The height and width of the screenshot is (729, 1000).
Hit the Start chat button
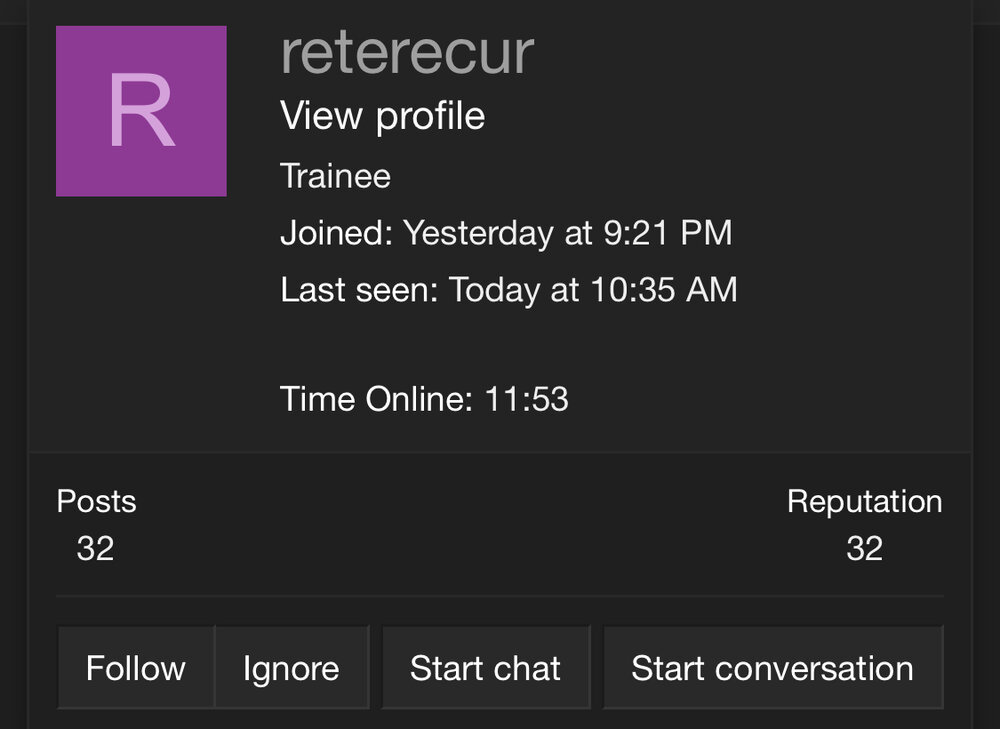point(486,668)
